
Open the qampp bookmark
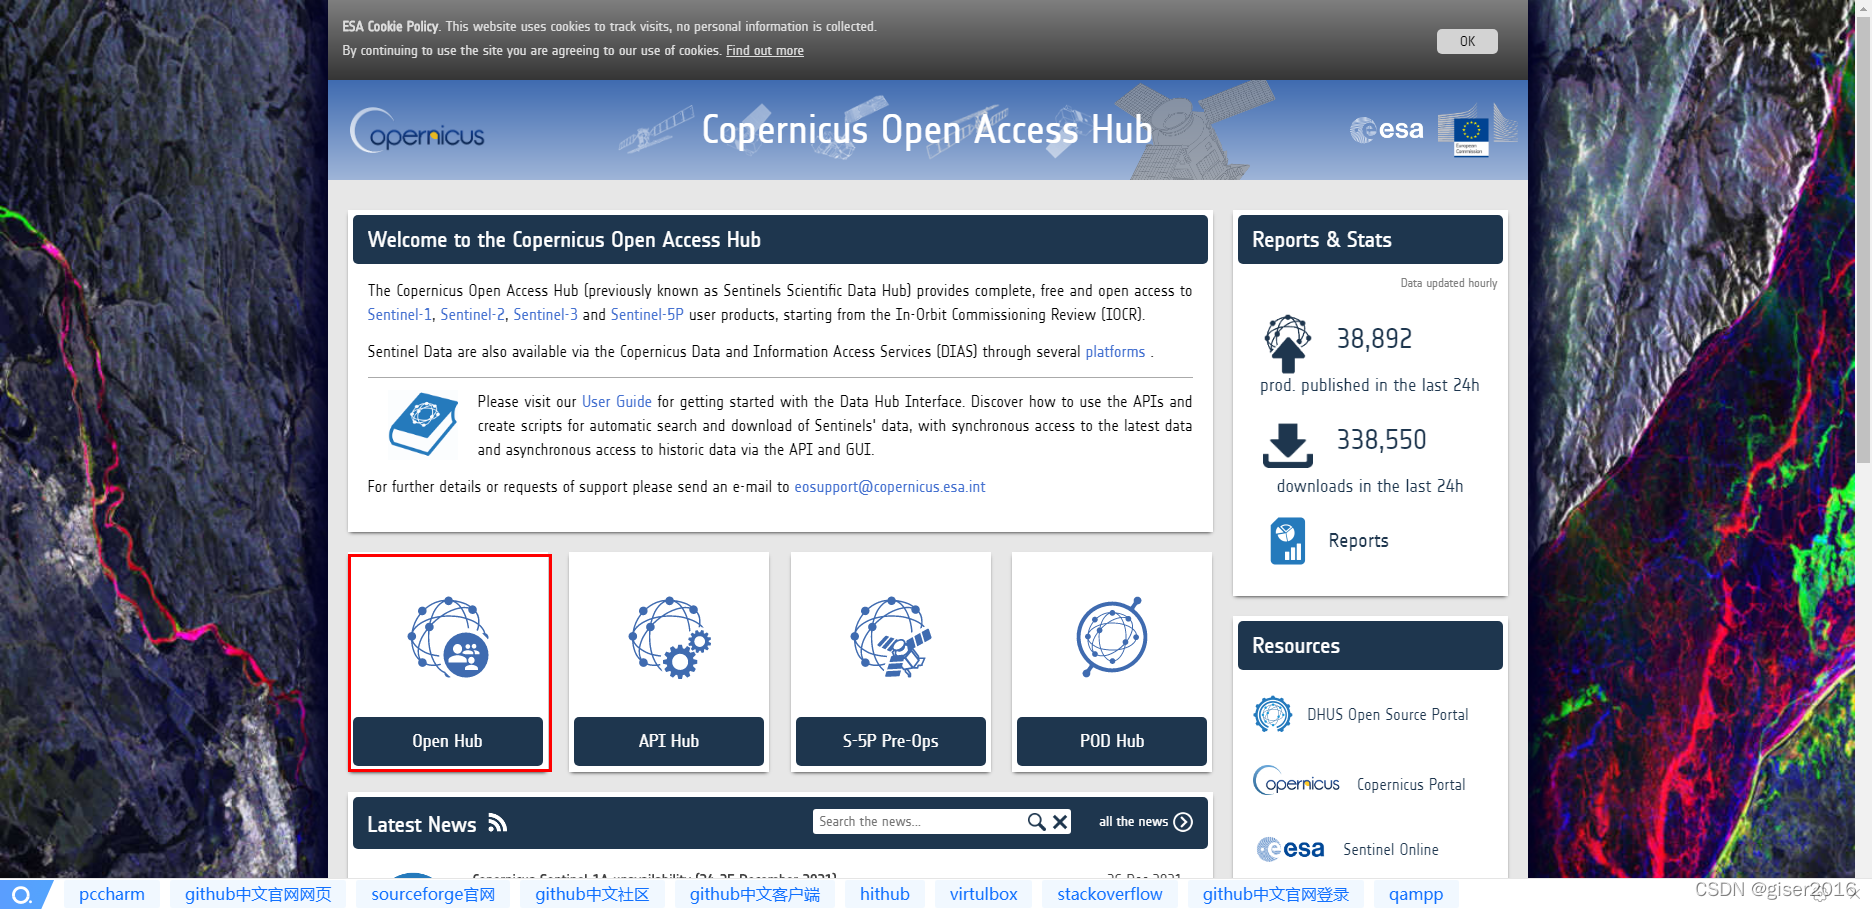1416,894
